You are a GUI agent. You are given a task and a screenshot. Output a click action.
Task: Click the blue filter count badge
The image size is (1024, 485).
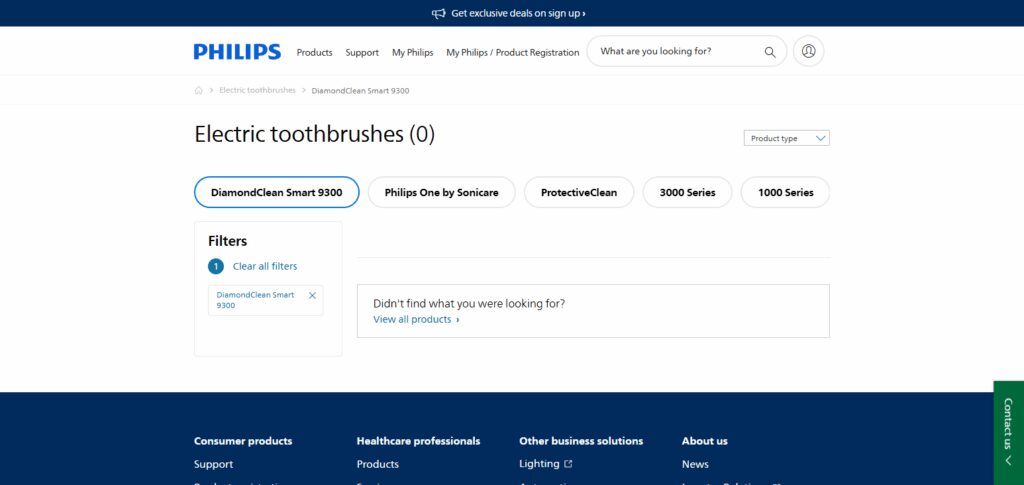pos(216,266)
